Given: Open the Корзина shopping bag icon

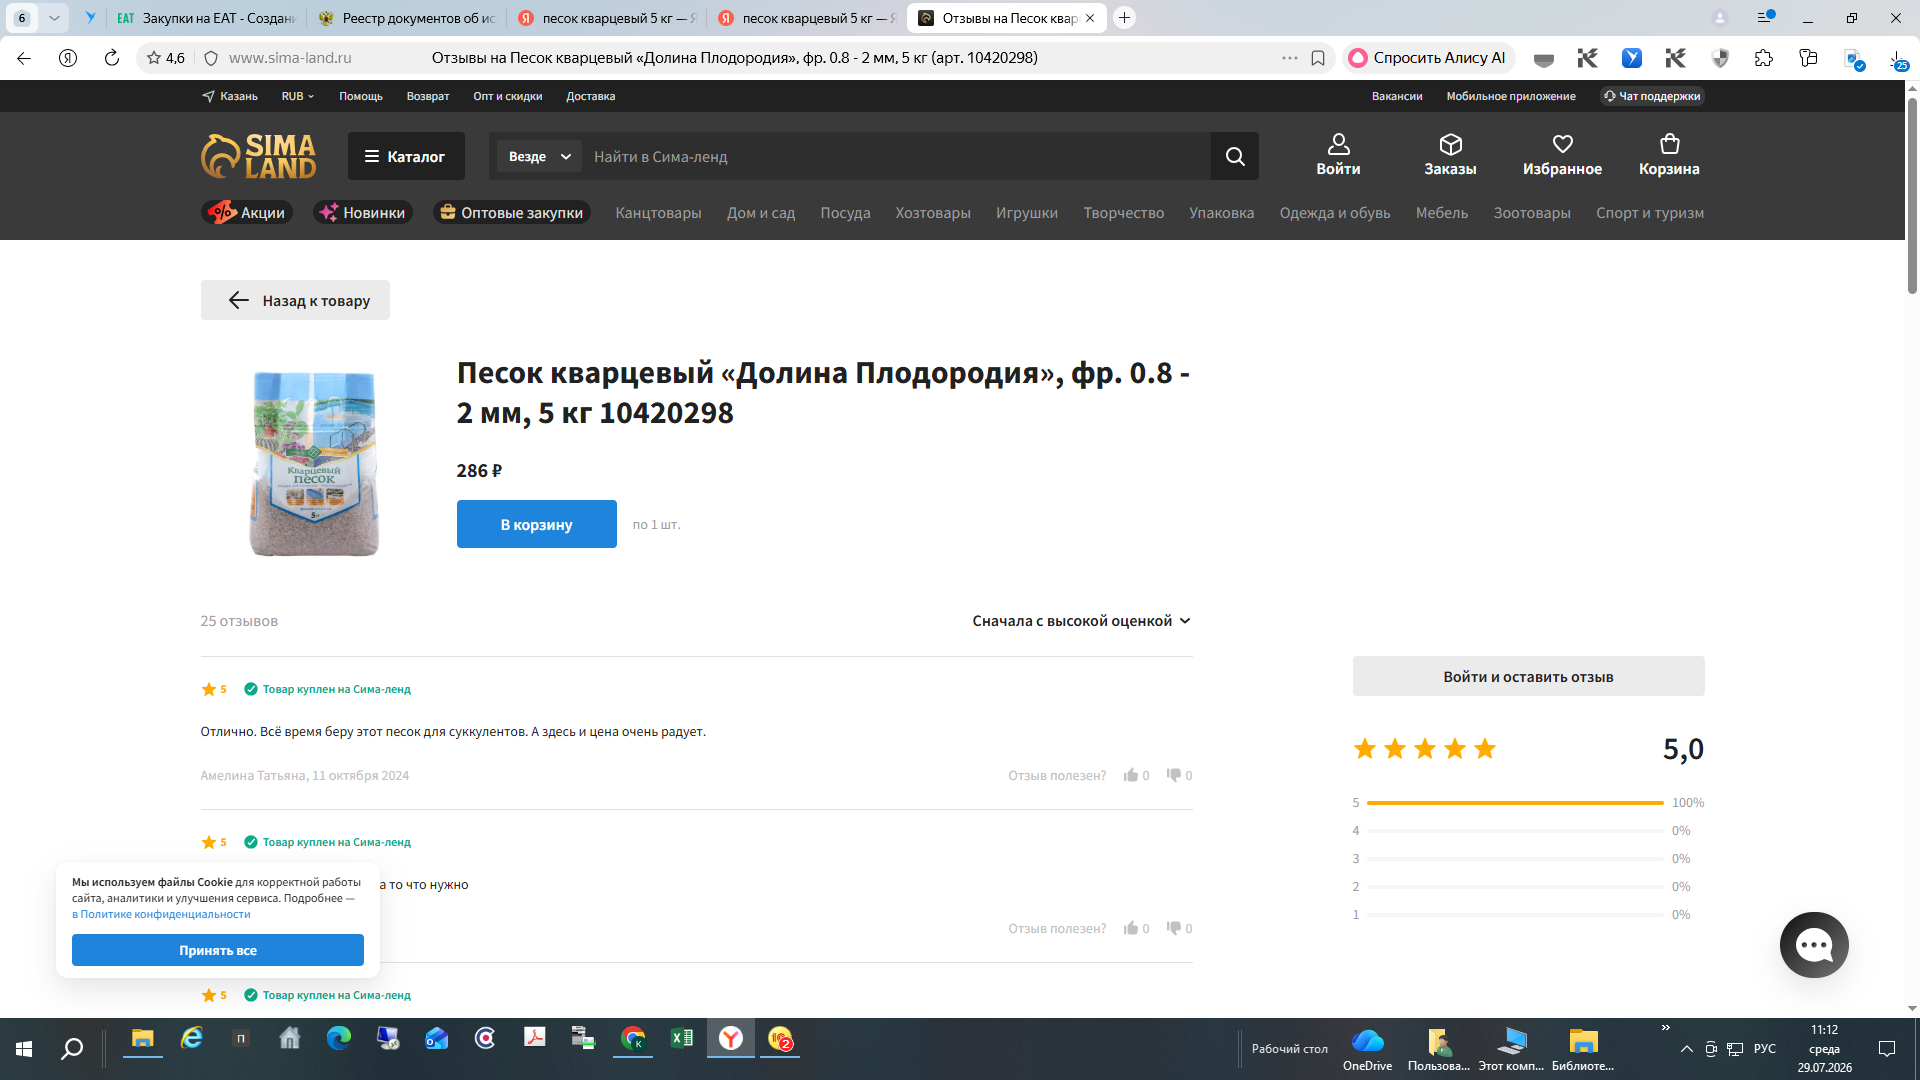Looking at the screenshot, I should (1669, 145).
